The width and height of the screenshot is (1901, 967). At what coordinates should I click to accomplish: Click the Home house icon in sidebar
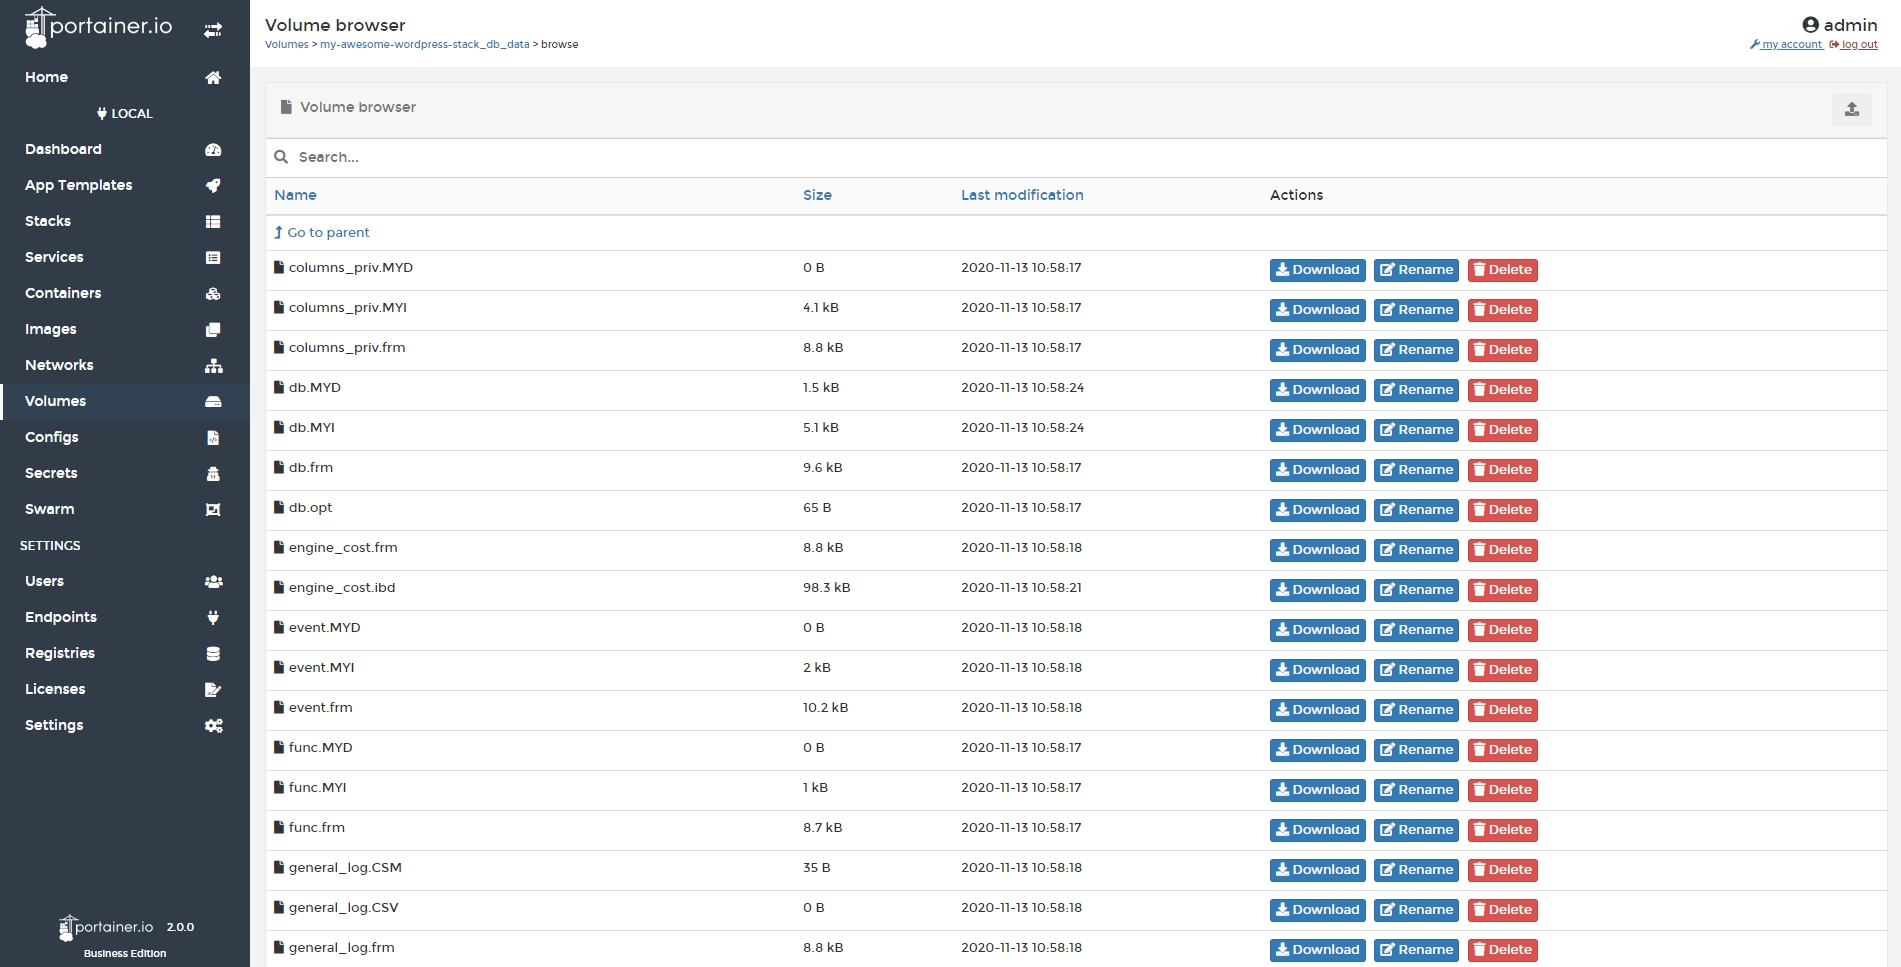[x=213, y=78]
